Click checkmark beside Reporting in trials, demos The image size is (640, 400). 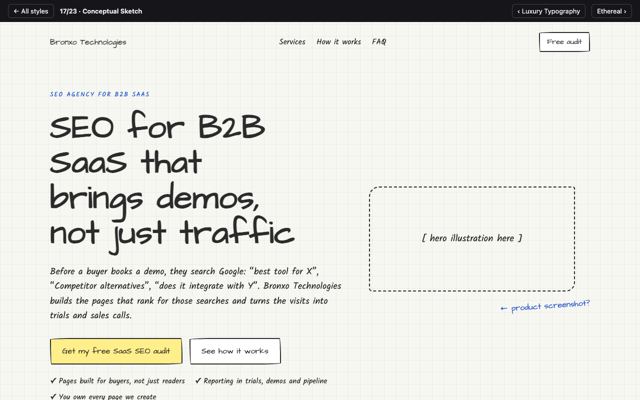pos(198,381)
